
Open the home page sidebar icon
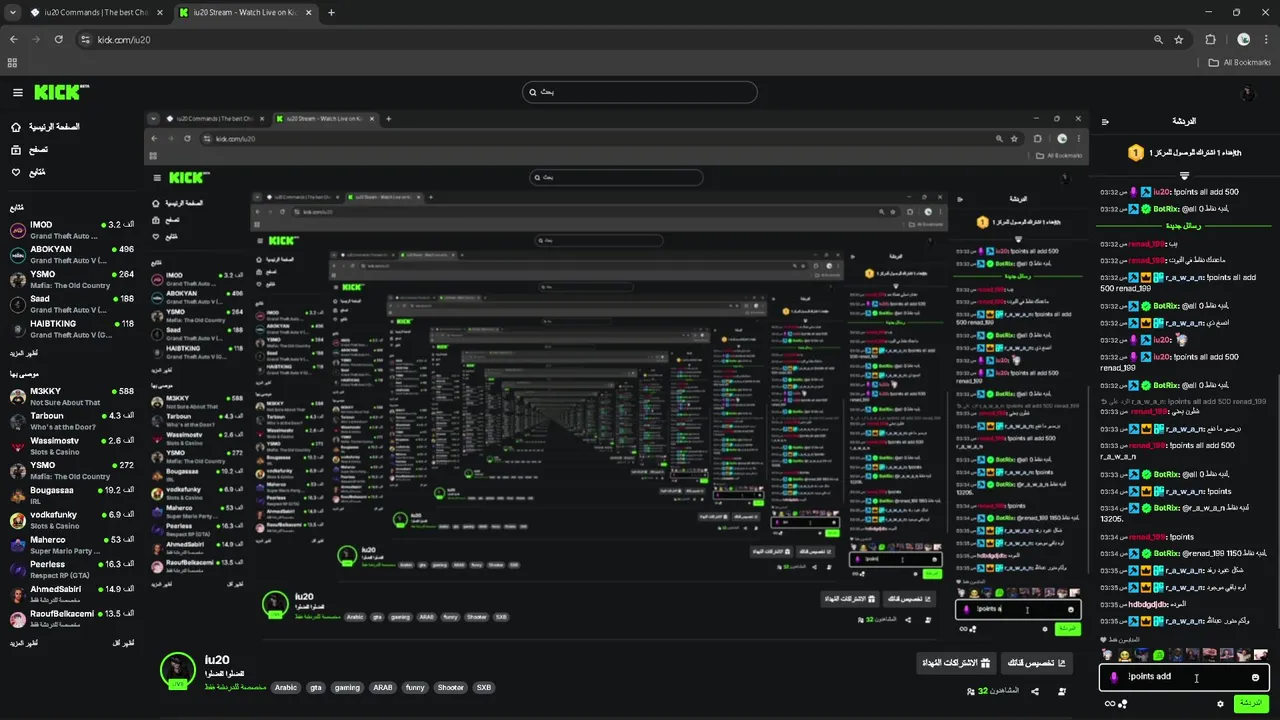click(x=16, y=127)
